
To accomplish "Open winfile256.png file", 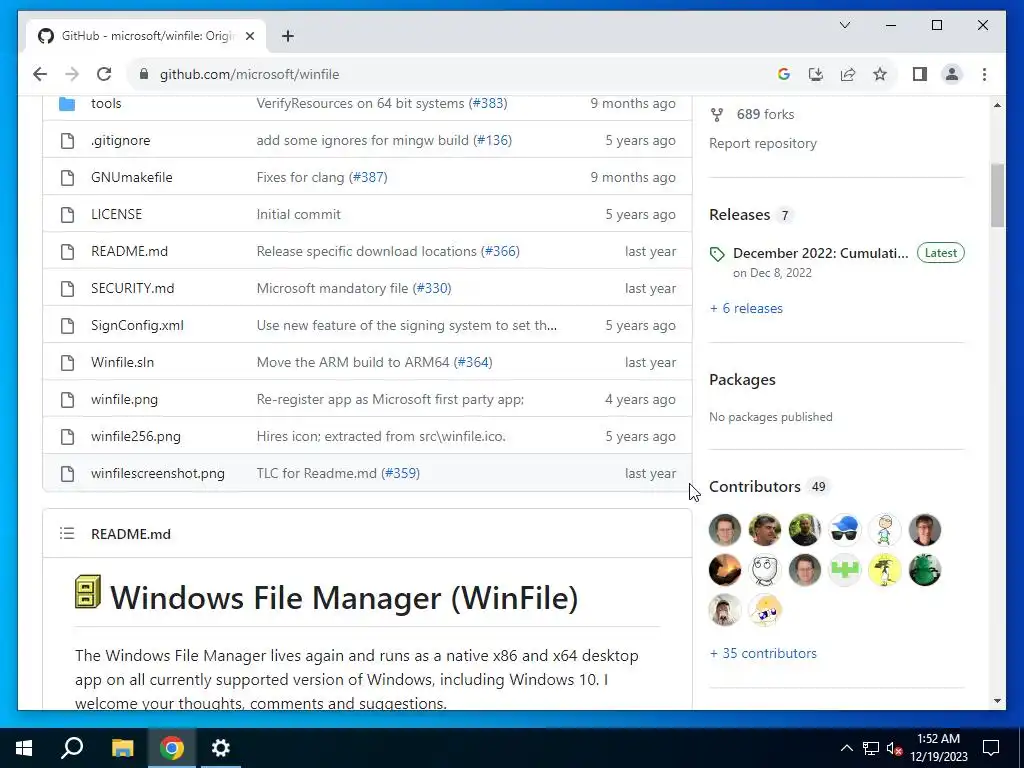I will point(136,436).
